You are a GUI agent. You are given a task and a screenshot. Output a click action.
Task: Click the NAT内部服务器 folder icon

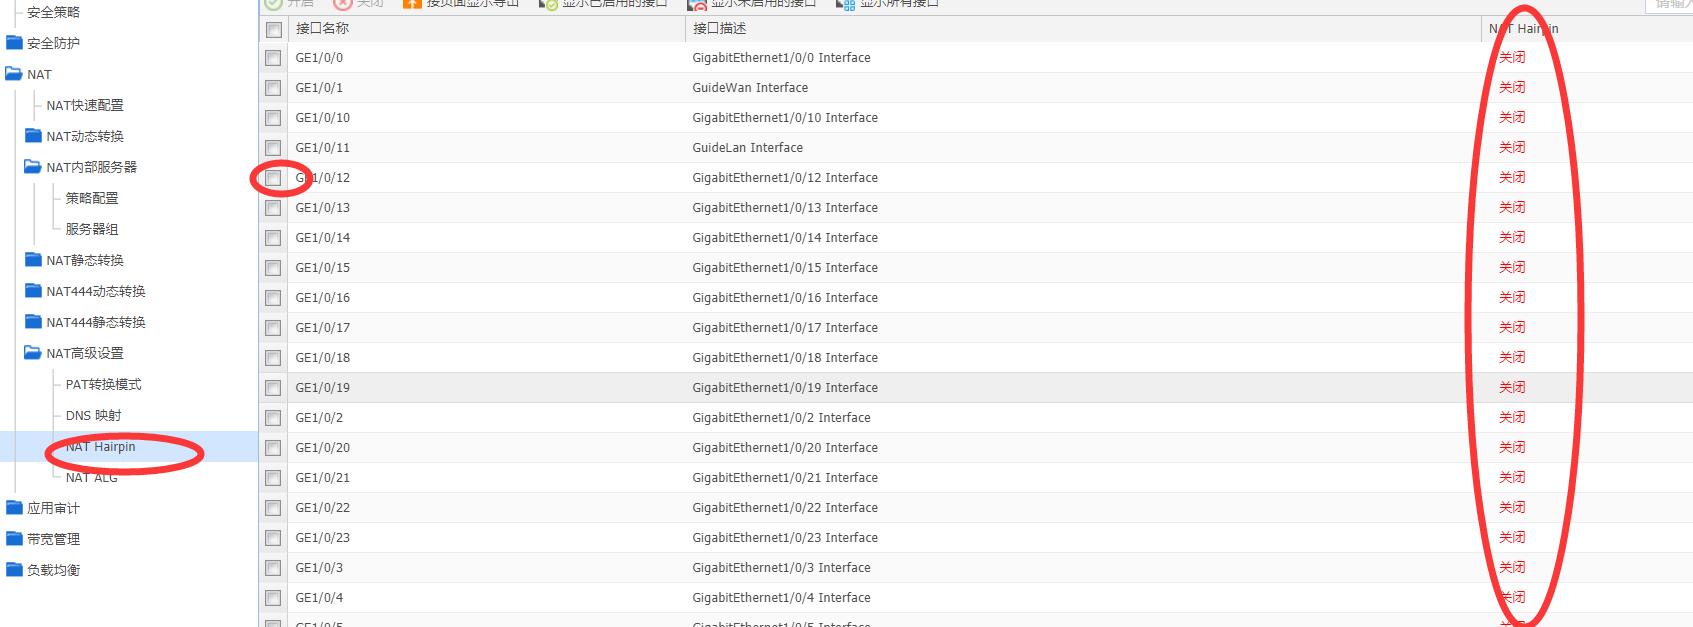[33, 167]
